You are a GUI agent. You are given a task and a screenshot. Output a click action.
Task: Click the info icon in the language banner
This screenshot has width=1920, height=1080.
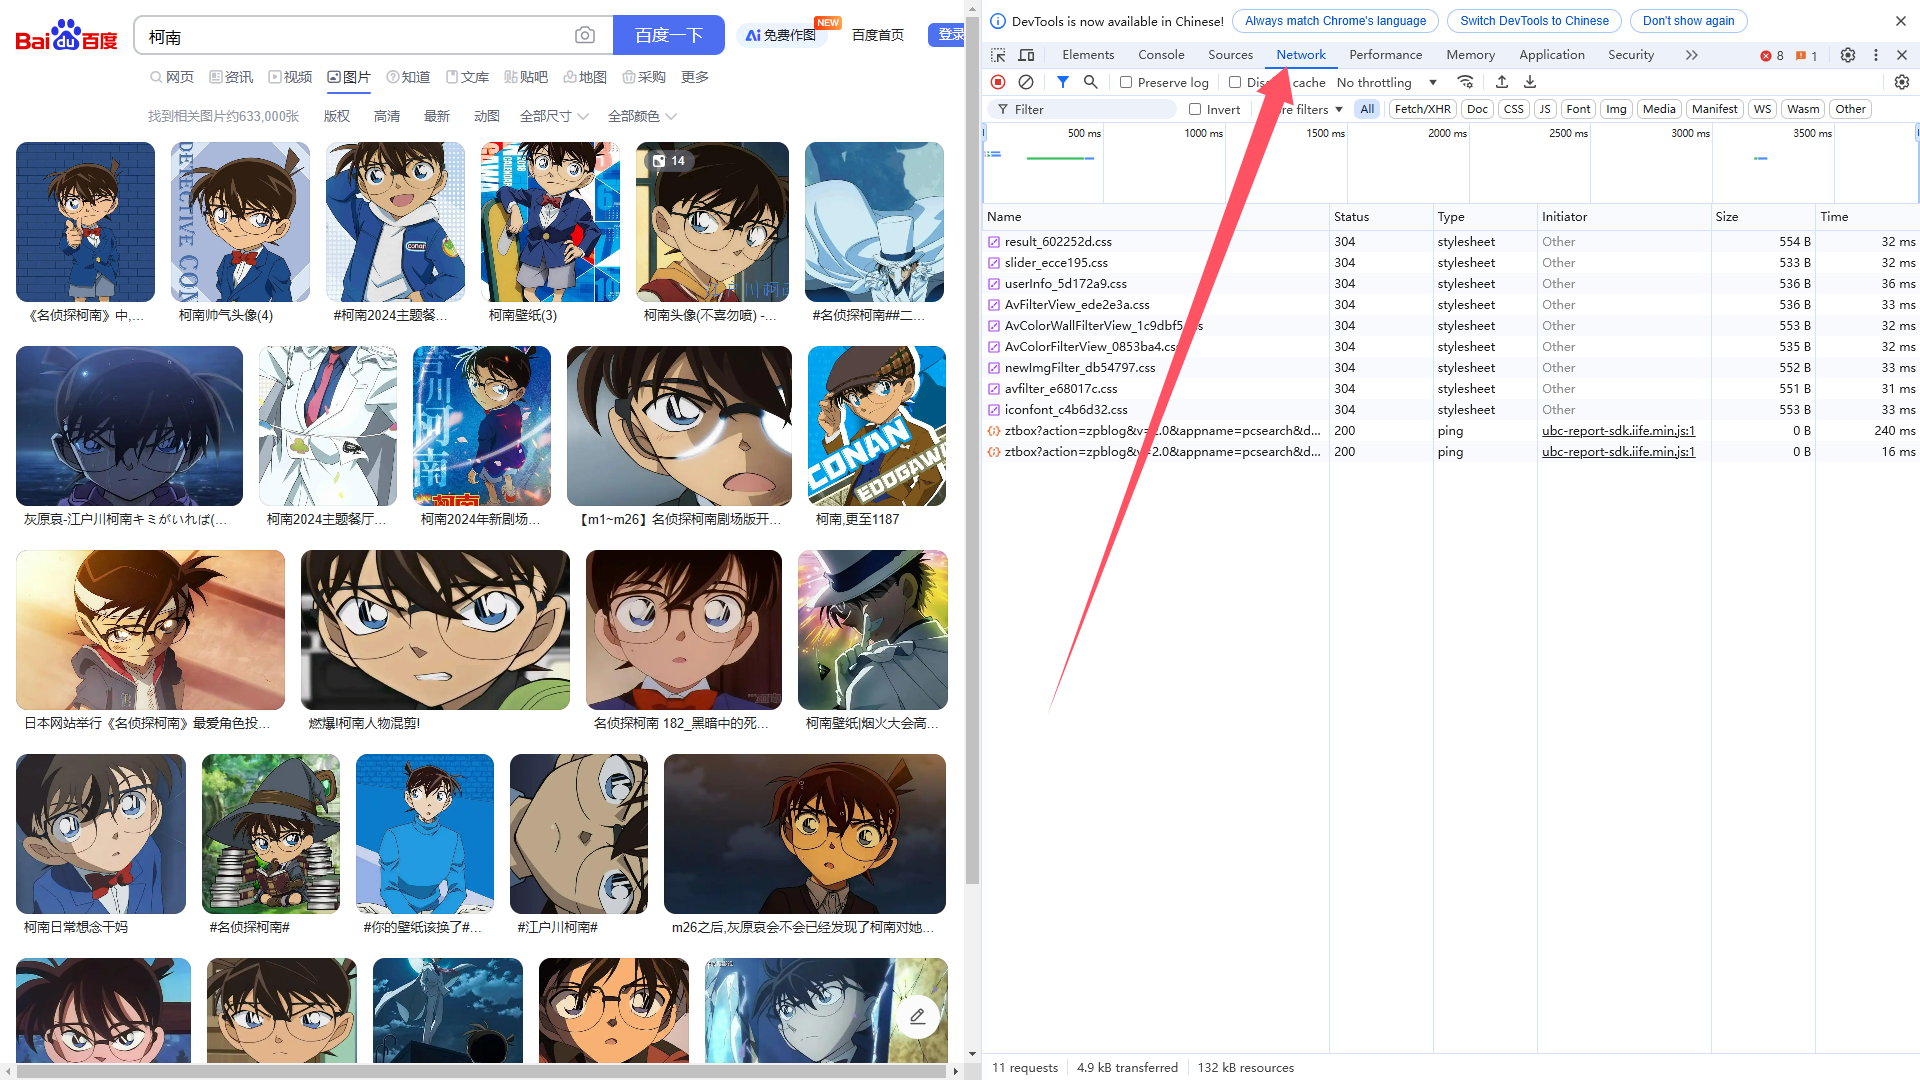998,21
